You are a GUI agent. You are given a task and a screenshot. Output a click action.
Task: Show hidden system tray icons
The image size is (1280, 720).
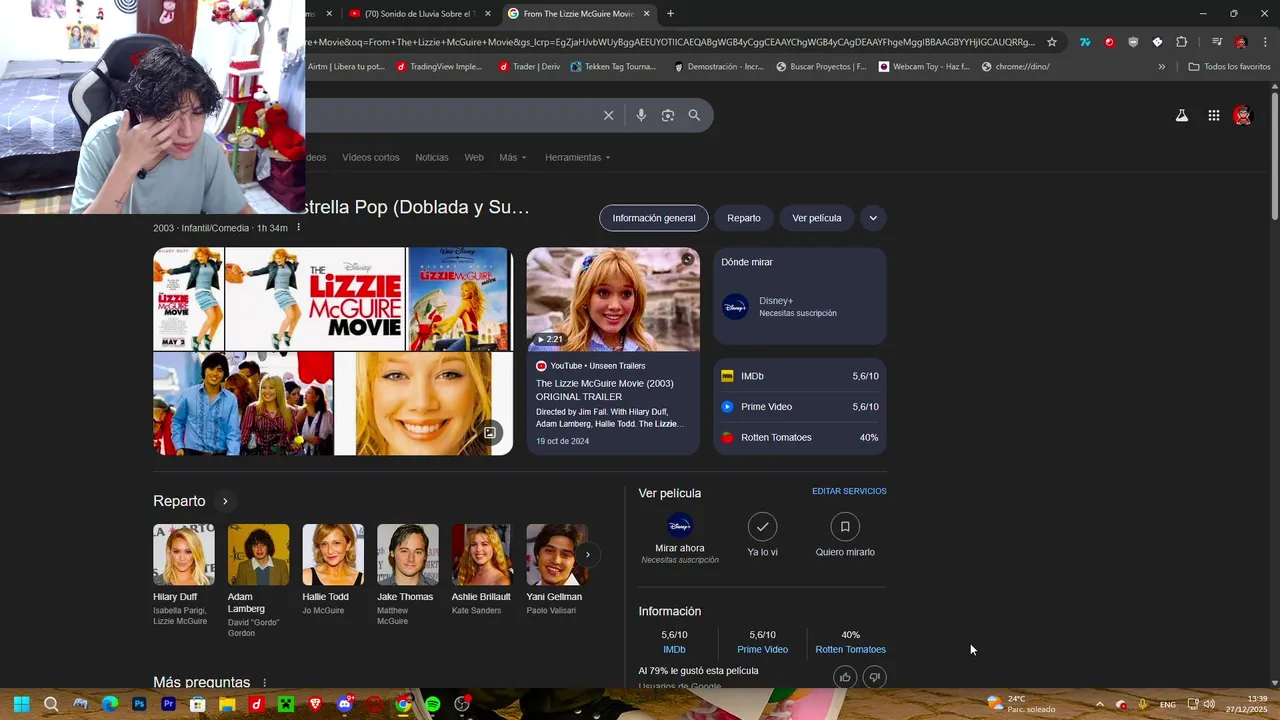(1099, 704)
